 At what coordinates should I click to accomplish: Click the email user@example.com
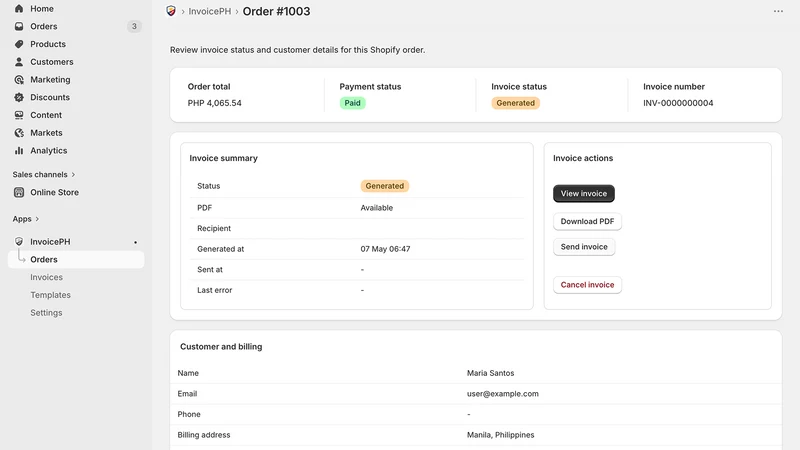click(503, 394)
